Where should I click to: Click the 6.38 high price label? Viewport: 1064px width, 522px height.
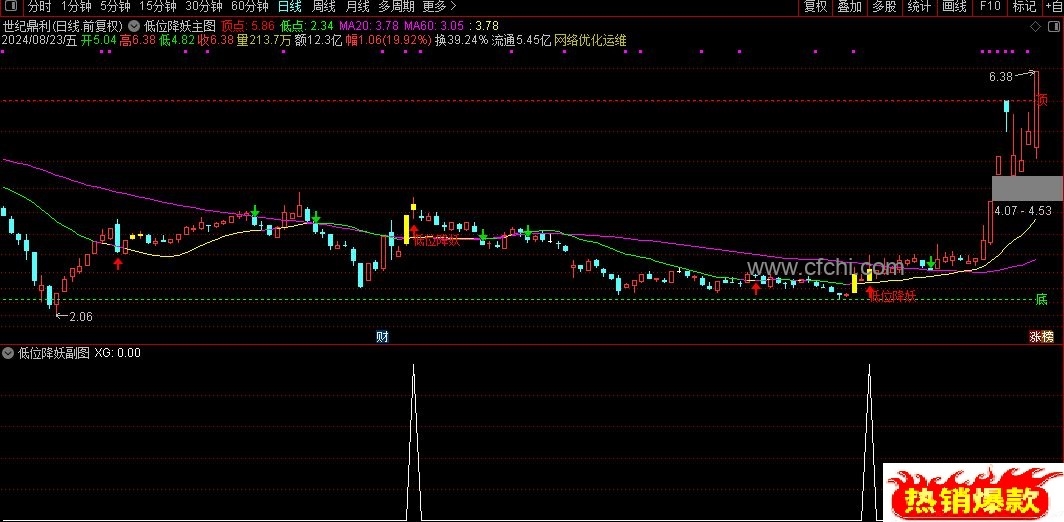pos(1000,77)
